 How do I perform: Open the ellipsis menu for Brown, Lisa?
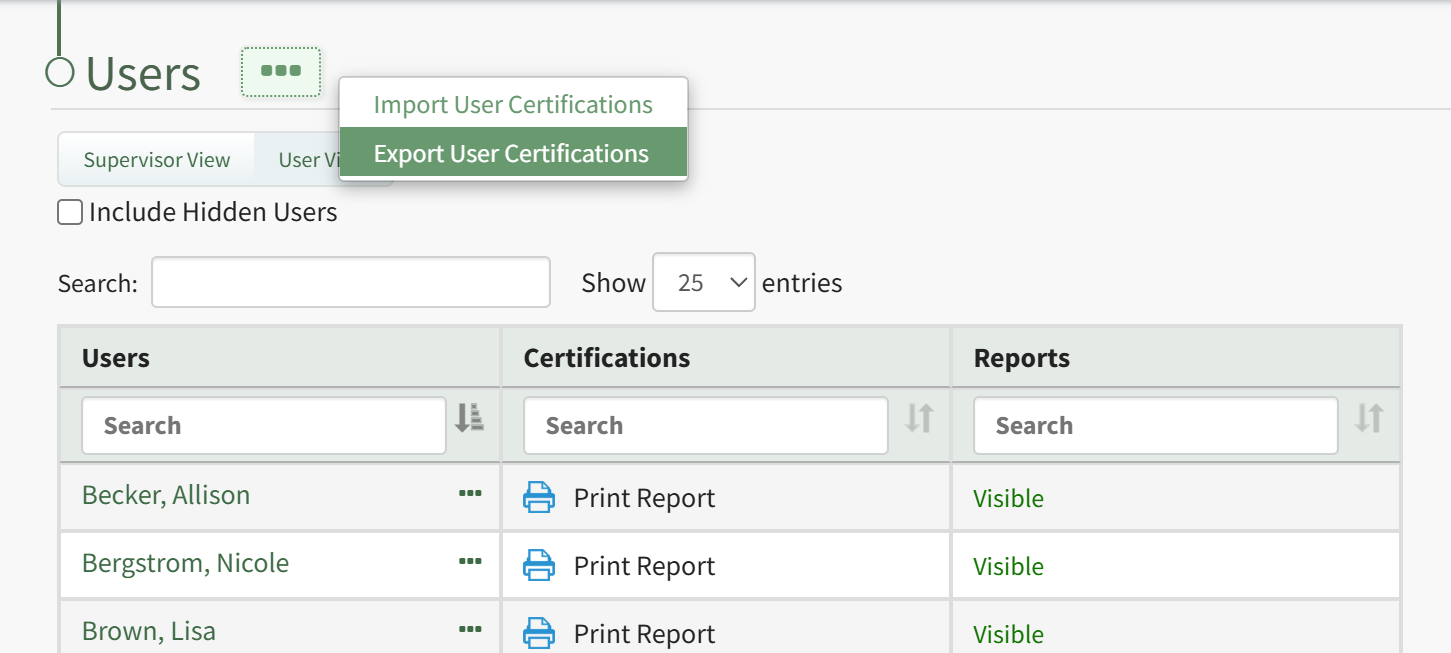[x=470, y=629]
